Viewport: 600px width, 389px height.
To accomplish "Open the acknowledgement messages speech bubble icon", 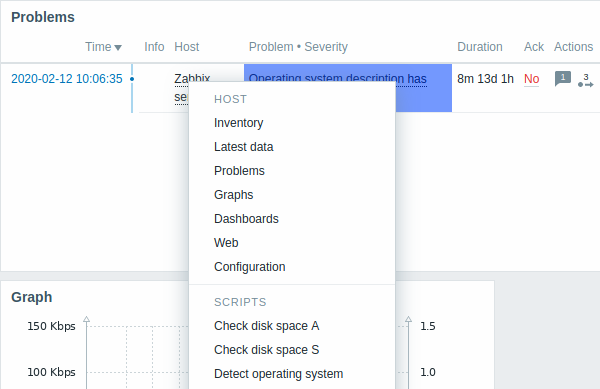I will point(562,79).
